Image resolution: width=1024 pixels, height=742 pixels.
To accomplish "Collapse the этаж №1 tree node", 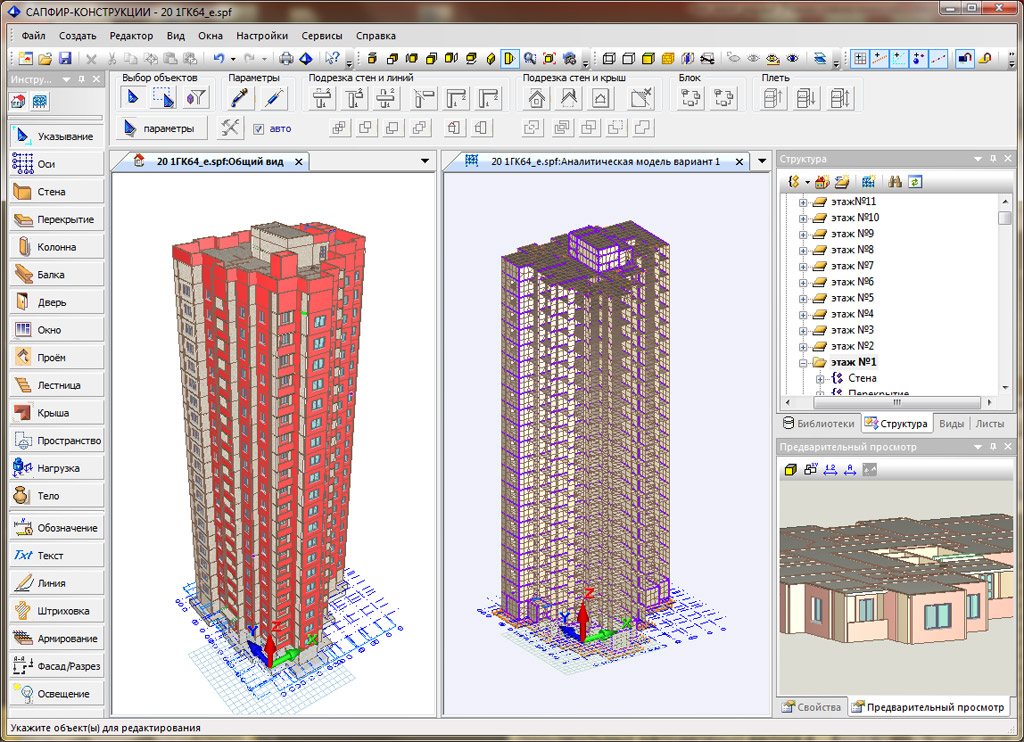I will click(x=802, y=362).
